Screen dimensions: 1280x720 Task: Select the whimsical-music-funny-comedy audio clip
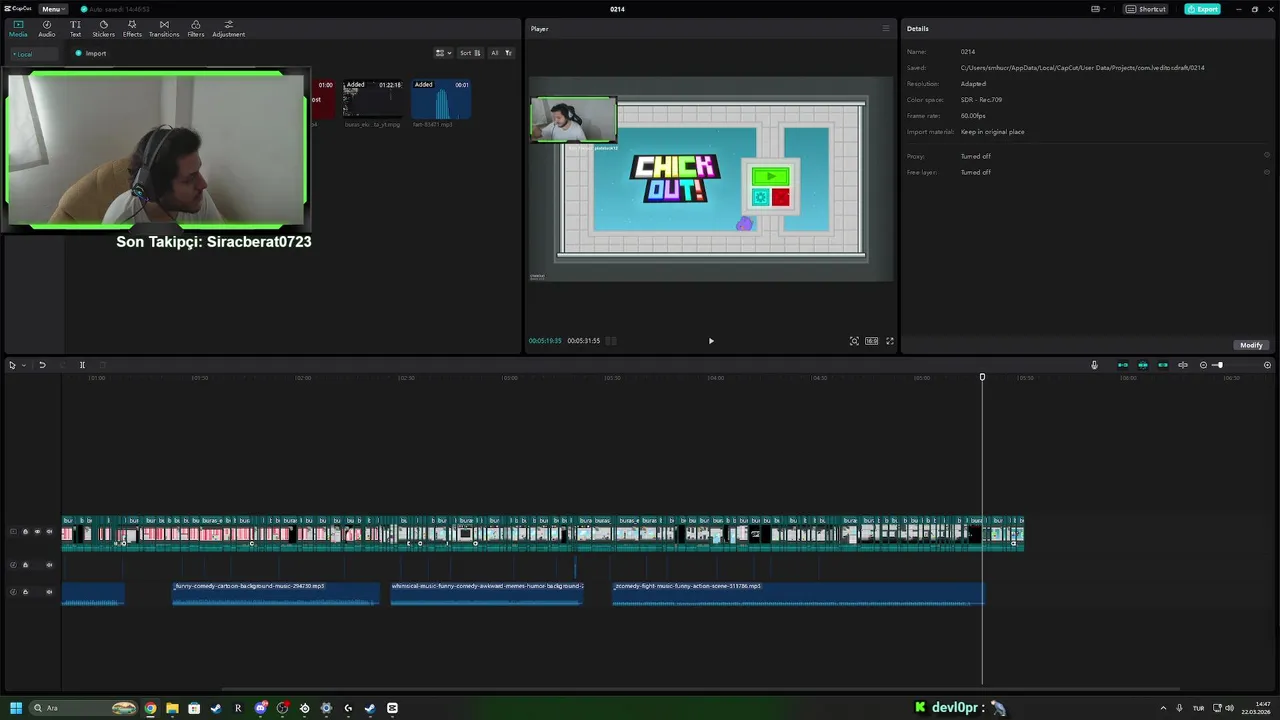pos(487,594)
